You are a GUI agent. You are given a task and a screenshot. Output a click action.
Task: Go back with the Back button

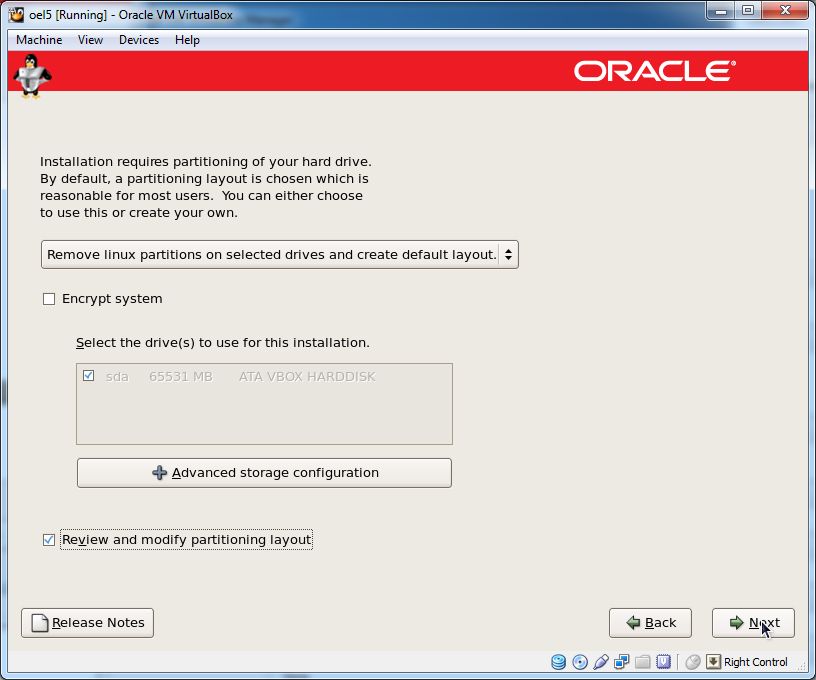pyautogui.click(x=651, y=623)
